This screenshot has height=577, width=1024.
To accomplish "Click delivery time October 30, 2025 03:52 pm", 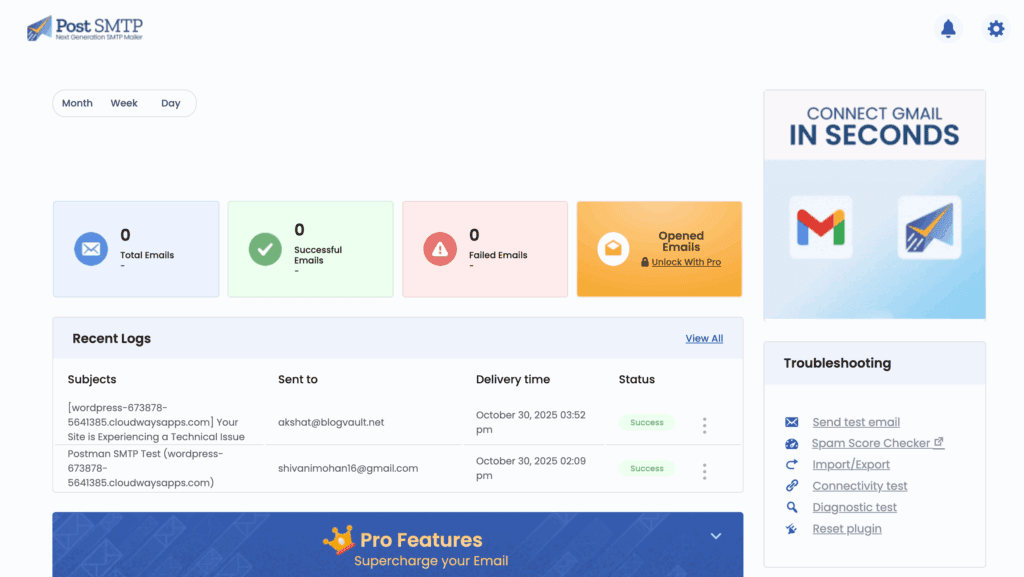I will point(530,422).
